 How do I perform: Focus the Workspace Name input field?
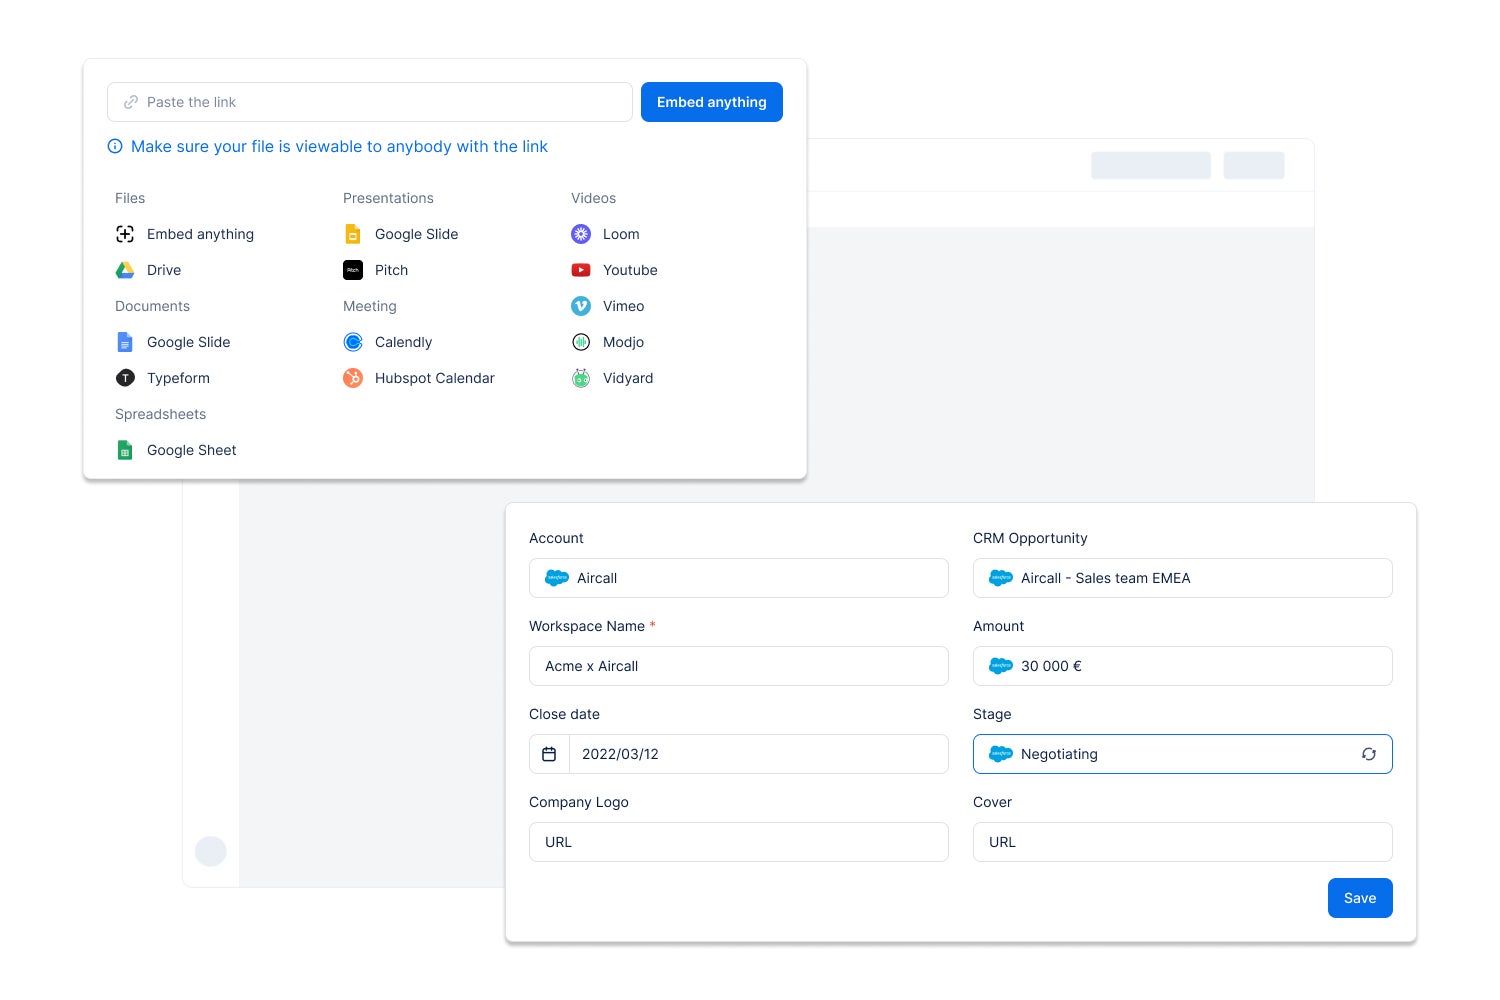(x=738, y=666)
